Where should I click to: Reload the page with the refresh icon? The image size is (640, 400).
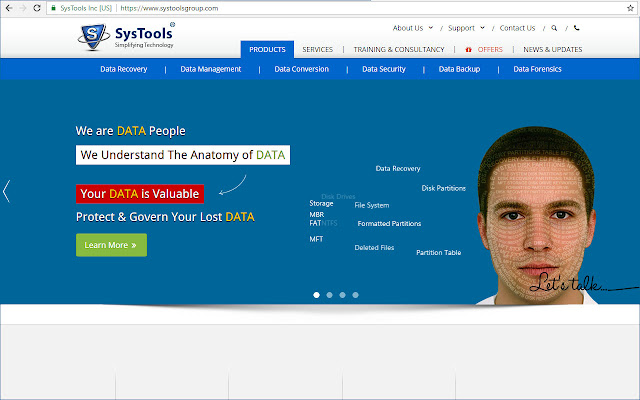38,7
